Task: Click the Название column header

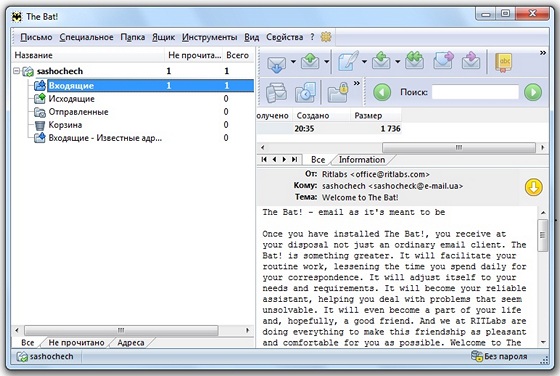Action: (88, 55)
